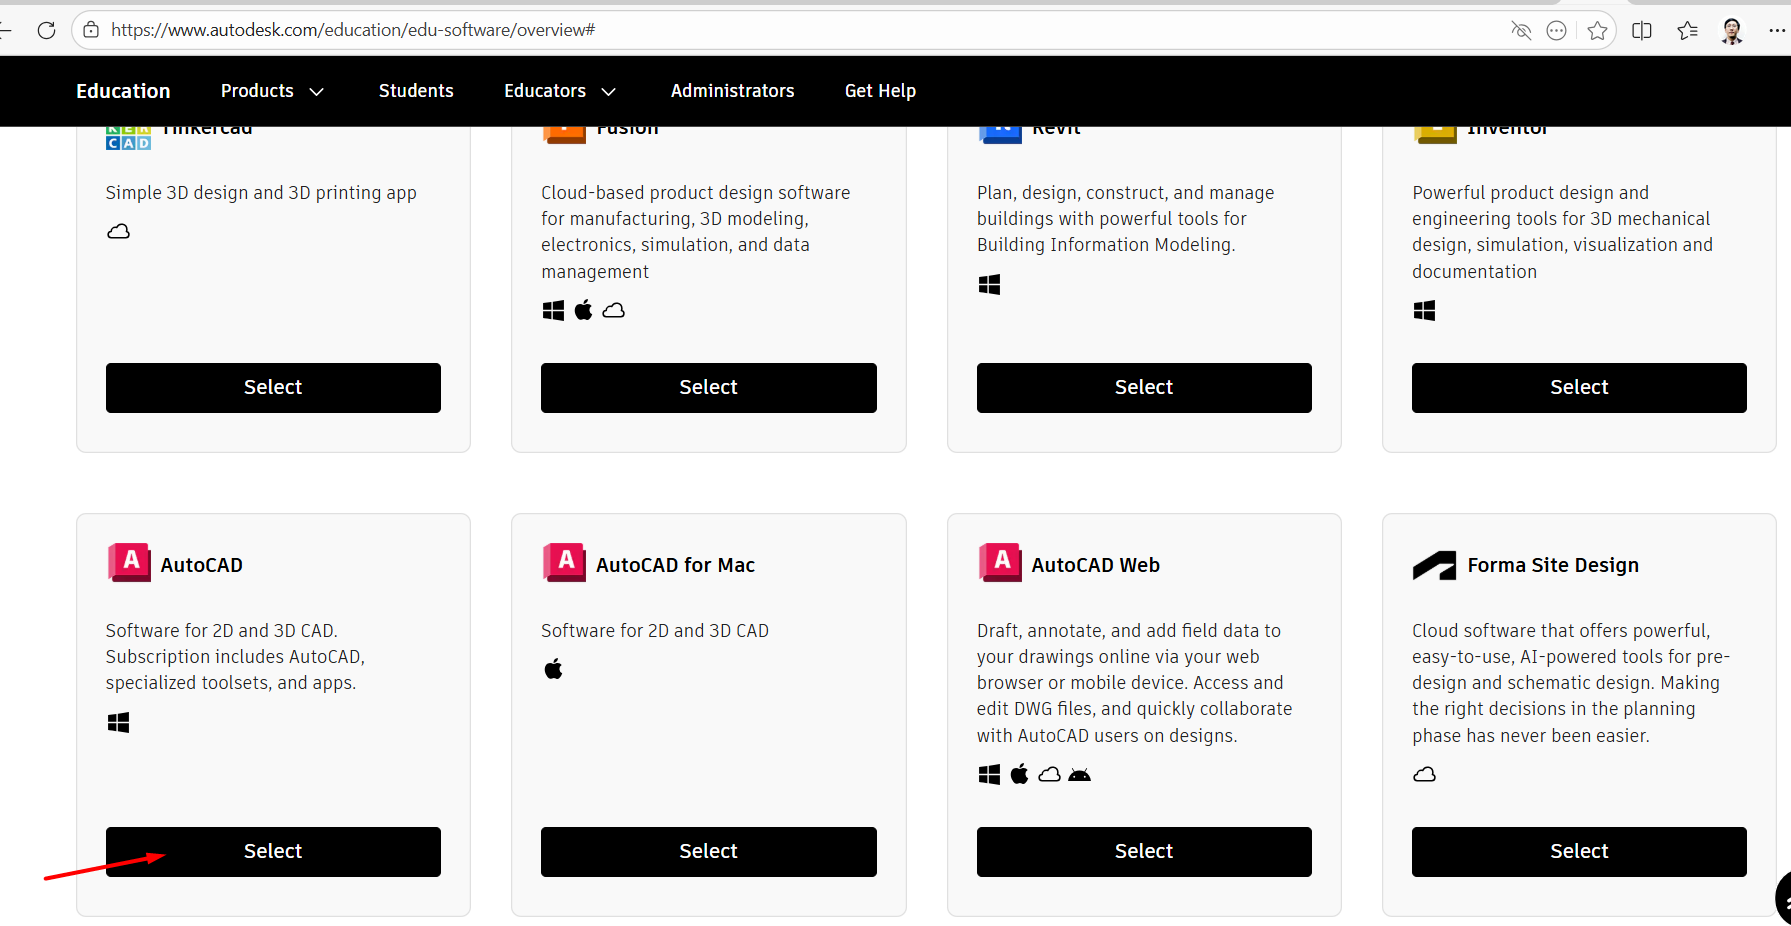The image size is (1791, 926).
Task: Click the Forma Site Design logo
Action: [1434, 565]
